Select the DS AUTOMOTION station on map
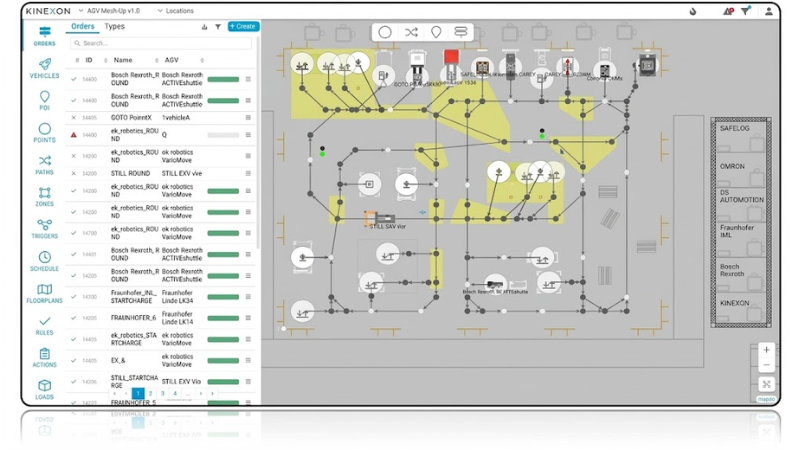This screenshot has width=800, height=450. (x=740, y=204)
